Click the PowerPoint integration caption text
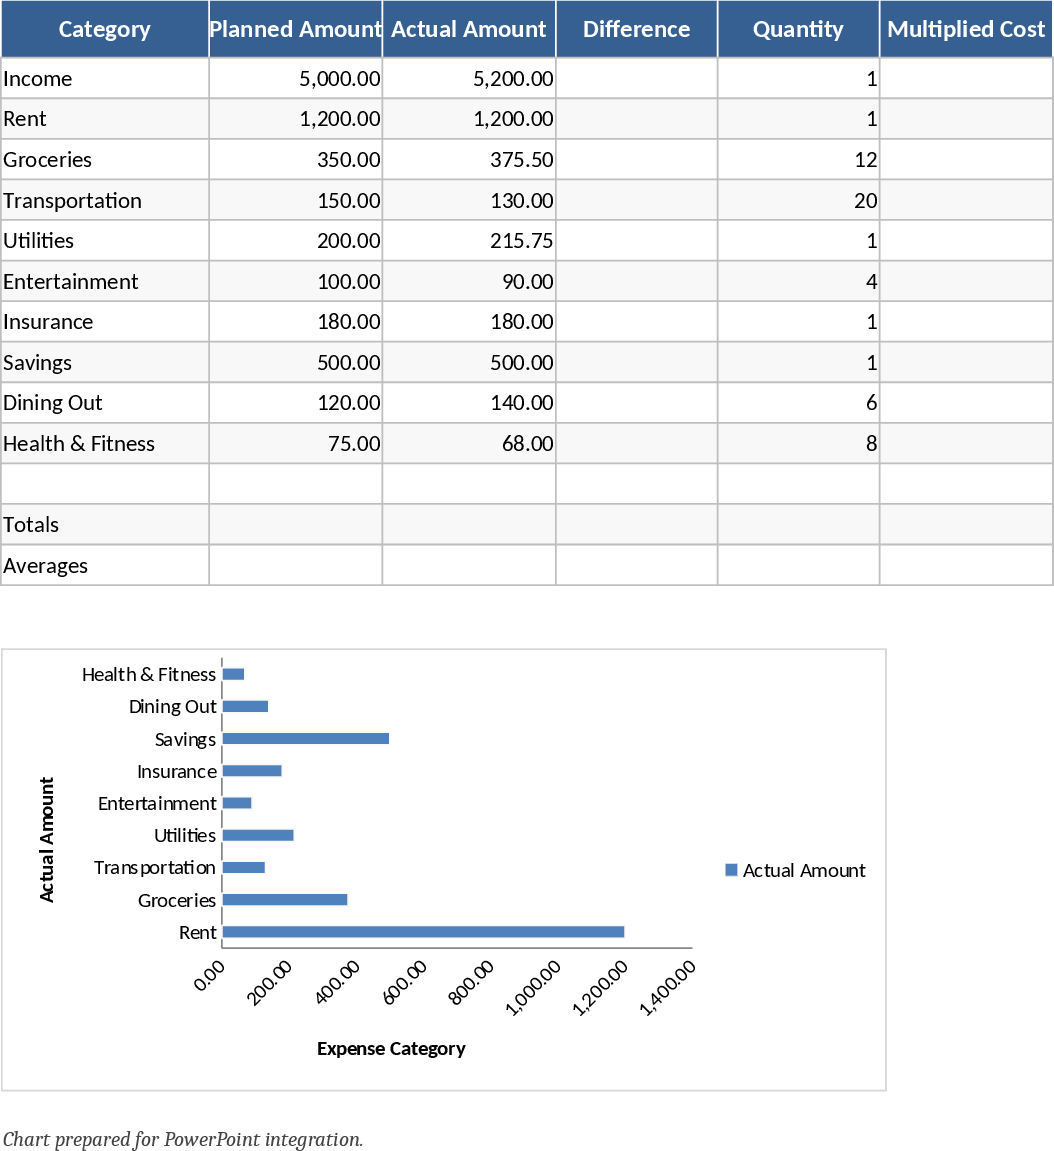The width and height of the screenshot is (1054, 1151). click(x=182, y=1139)
